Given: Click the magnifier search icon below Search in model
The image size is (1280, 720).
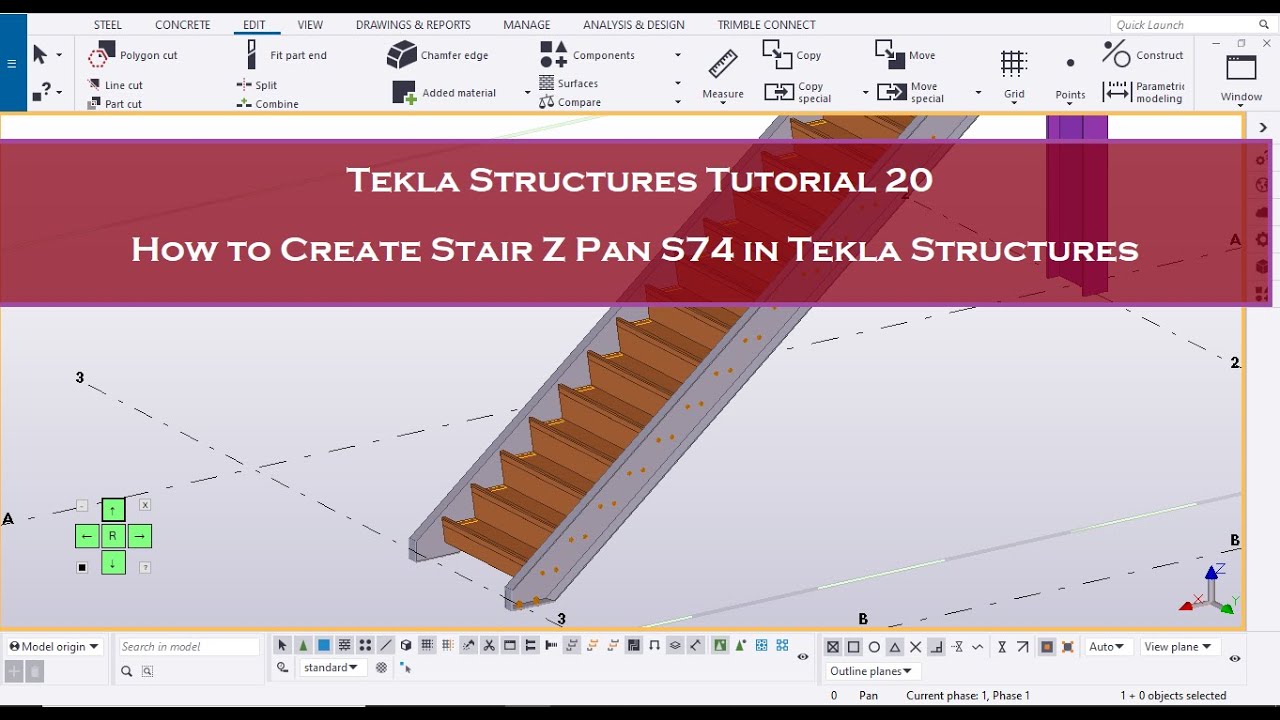Looking at the screenshot, I should pos(127,671).
